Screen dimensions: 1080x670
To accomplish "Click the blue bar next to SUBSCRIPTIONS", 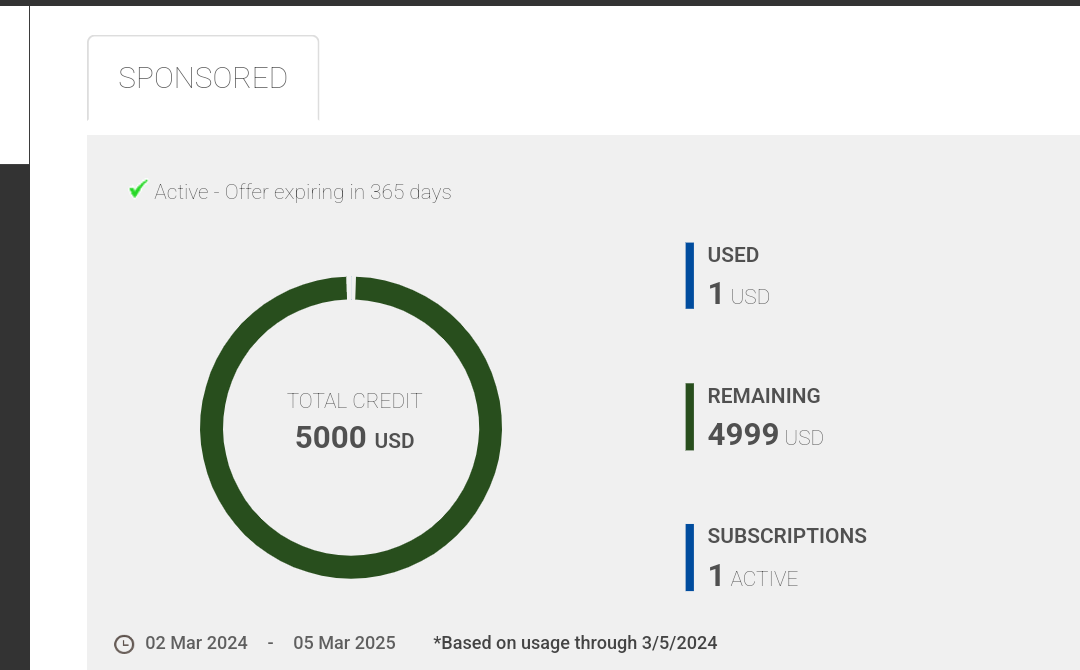I will click(690, 557).
